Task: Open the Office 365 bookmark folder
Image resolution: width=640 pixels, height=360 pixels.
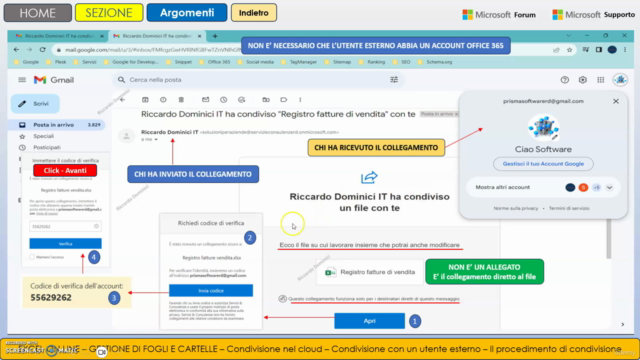Action: click(215, 62)
